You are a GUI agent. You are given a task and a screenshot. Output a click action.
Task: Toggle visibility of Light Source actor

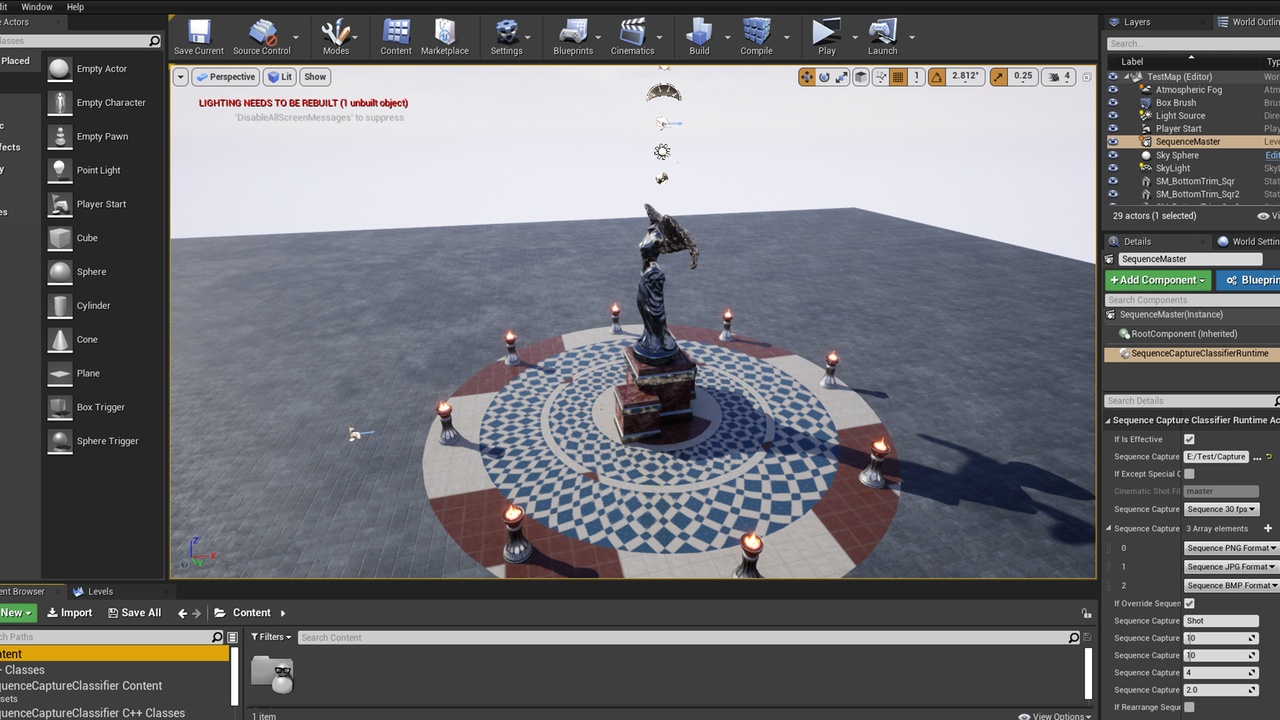[x=1113, y=116]
